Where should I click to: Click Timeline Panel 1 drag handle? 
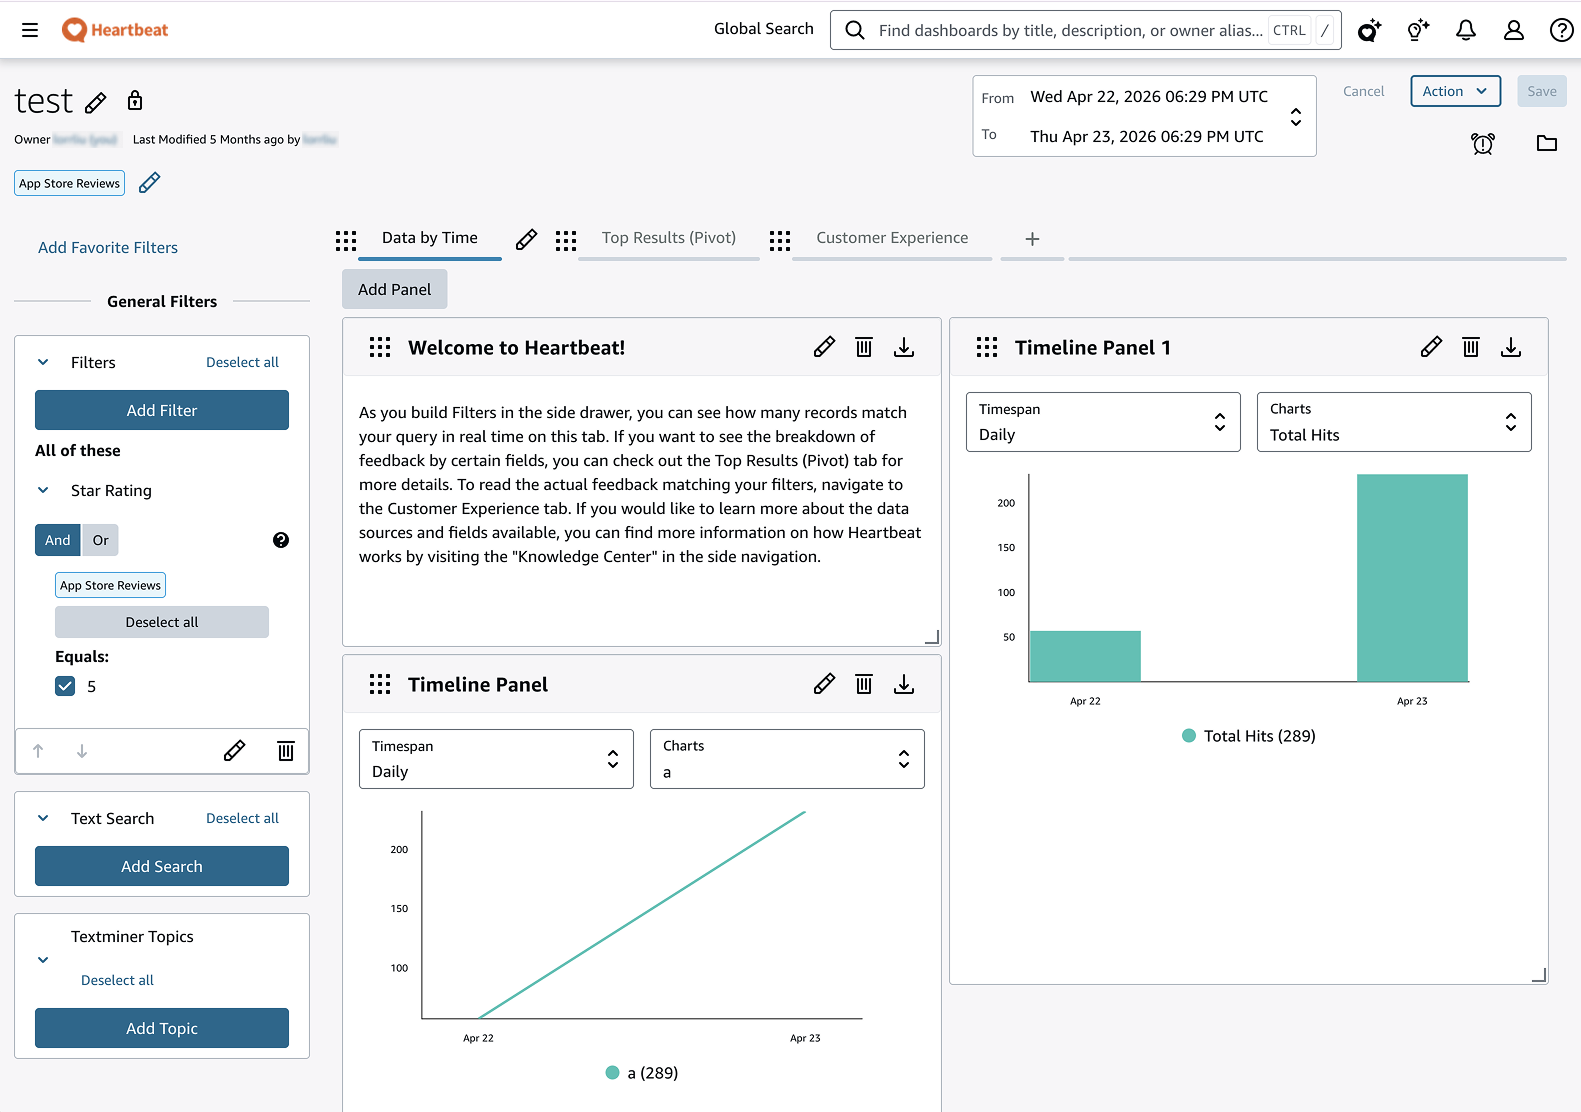pyautogui.click(x=987, y=347)
